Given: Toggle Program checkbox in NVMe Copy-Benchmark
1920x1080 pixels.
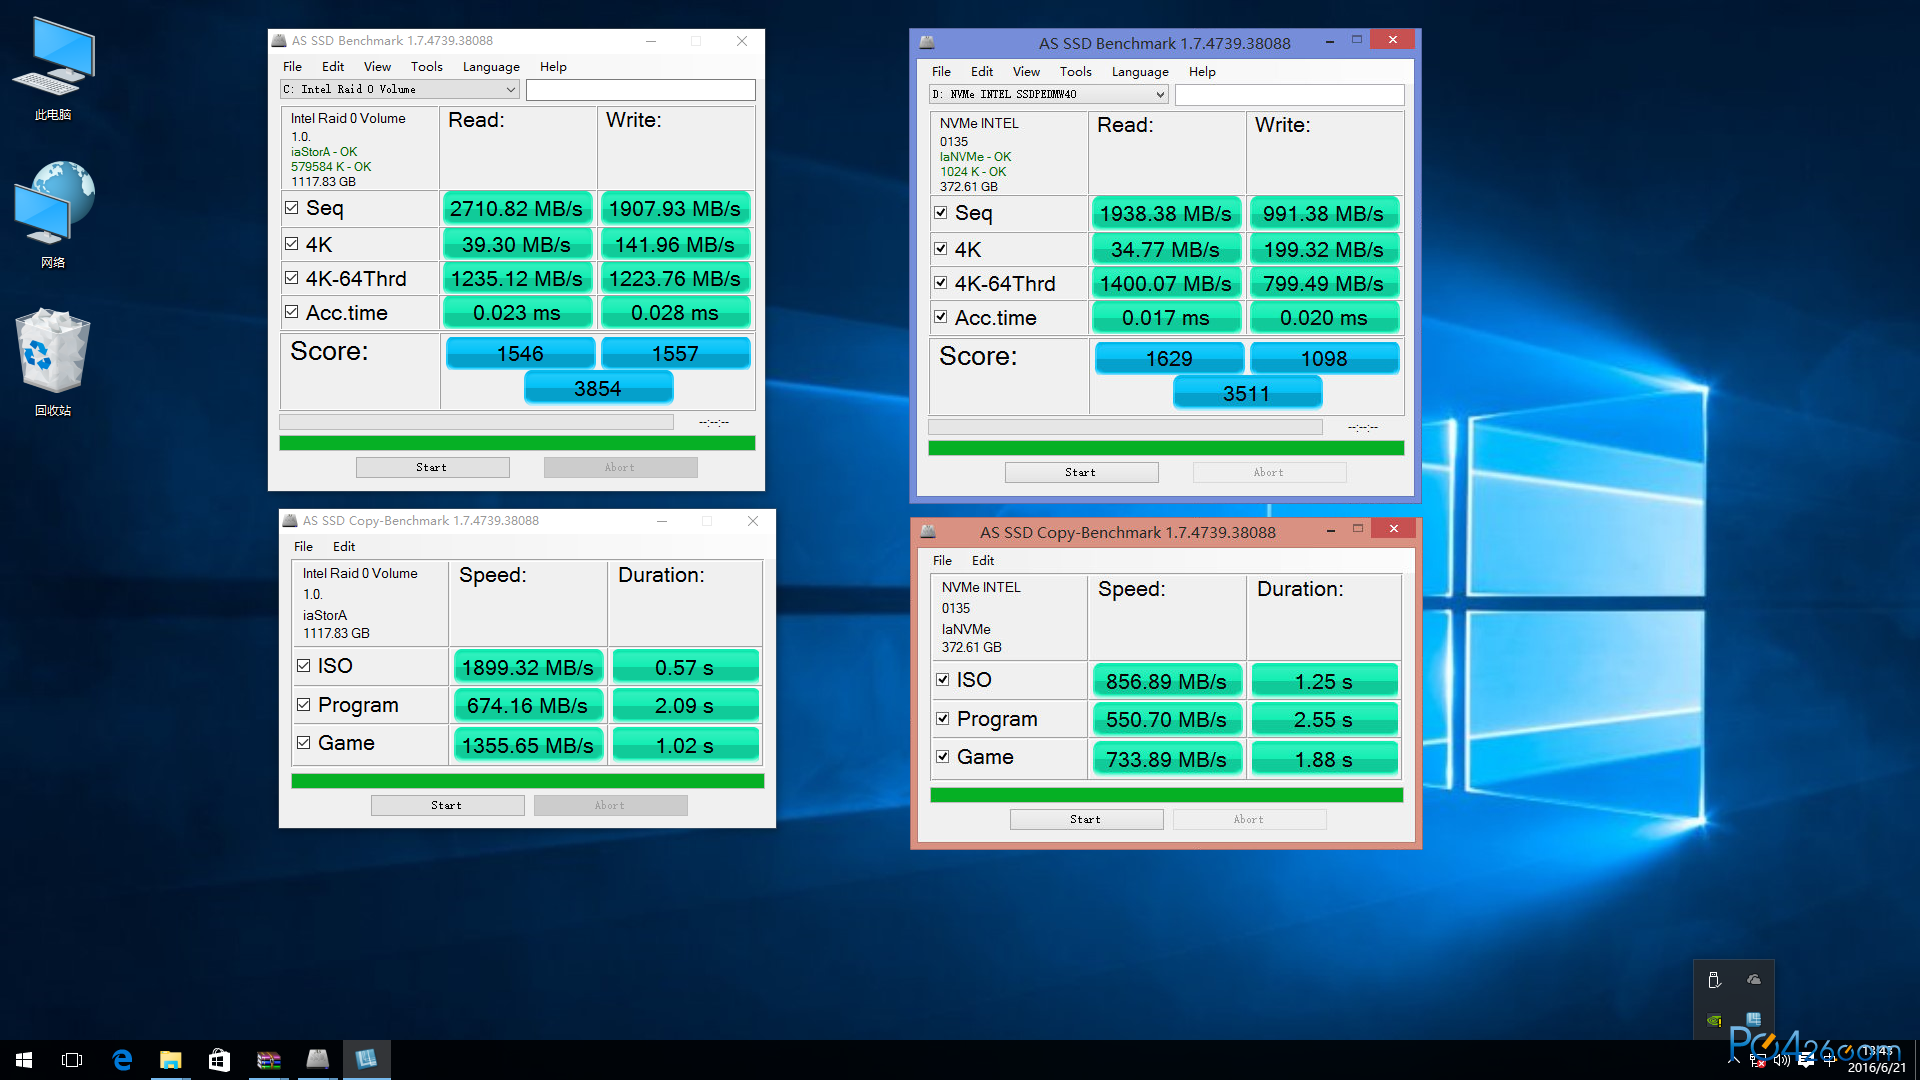Looking at the screenshot, I should (942, 719).
